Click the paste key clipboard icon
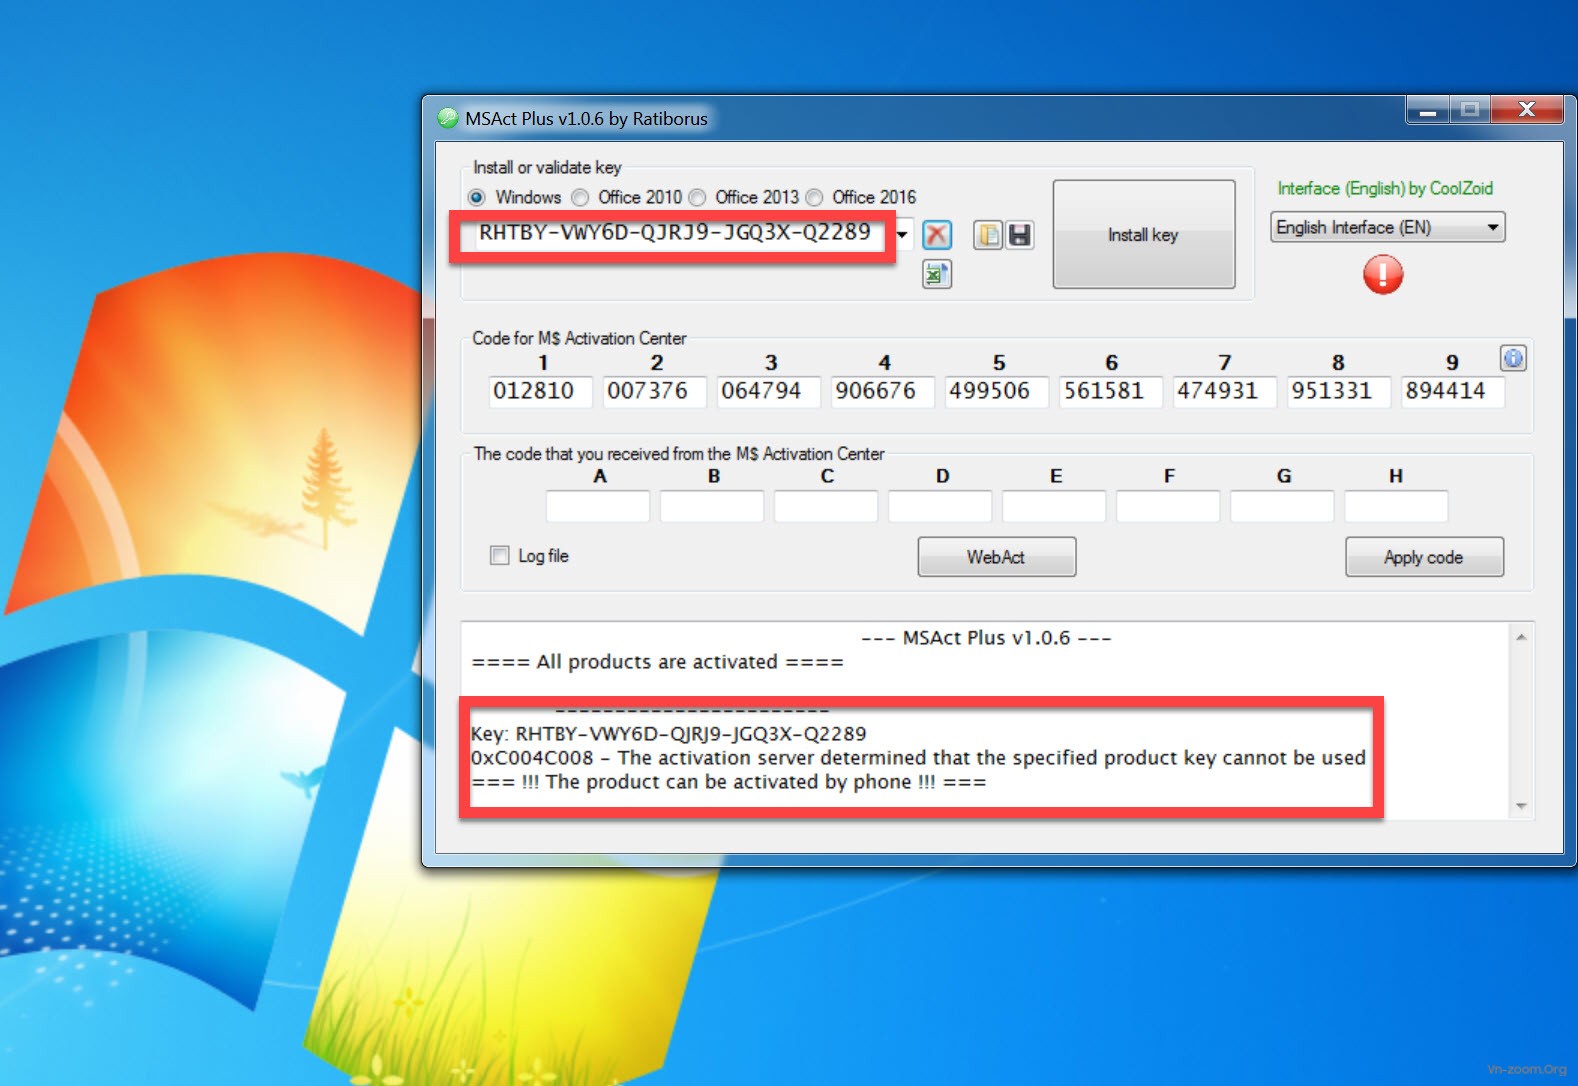The image size is (1578, 1086). 988,235
